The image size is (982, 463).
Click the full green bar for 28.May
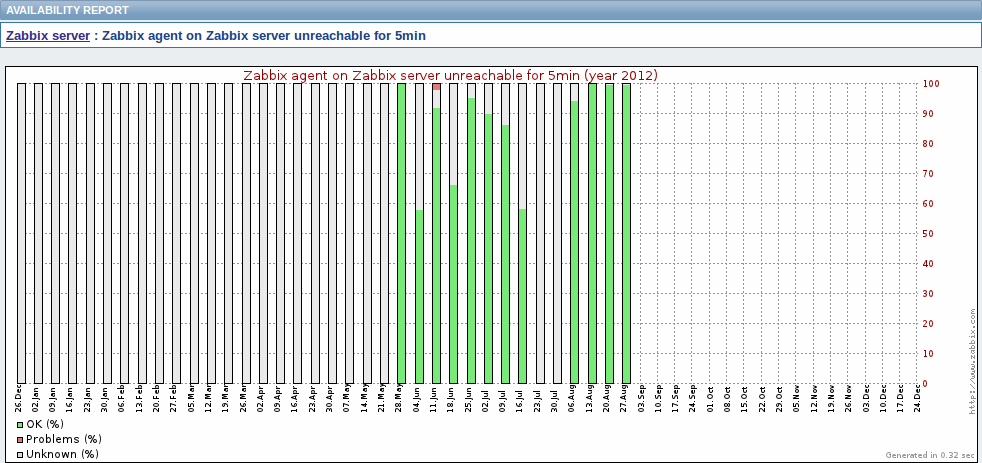[x=401, y=233]
